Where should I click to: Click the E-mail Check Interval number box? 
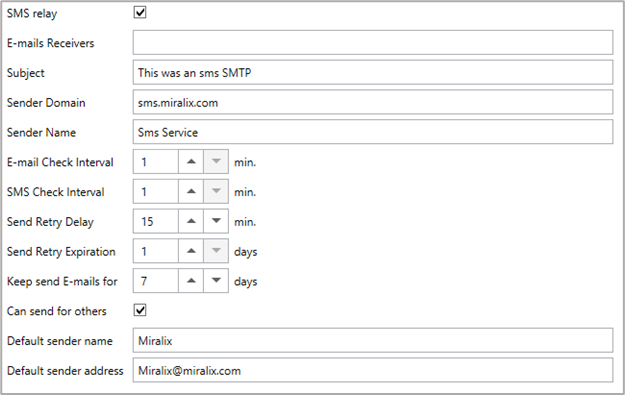tap(156, 162)
